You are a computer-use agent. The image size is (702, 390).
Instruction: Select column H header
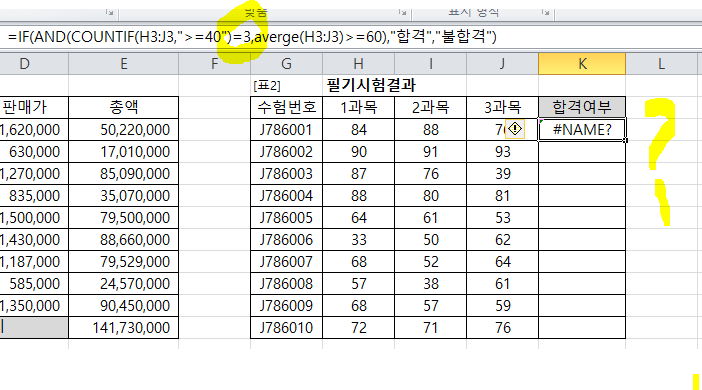click(x=358, y=64)
